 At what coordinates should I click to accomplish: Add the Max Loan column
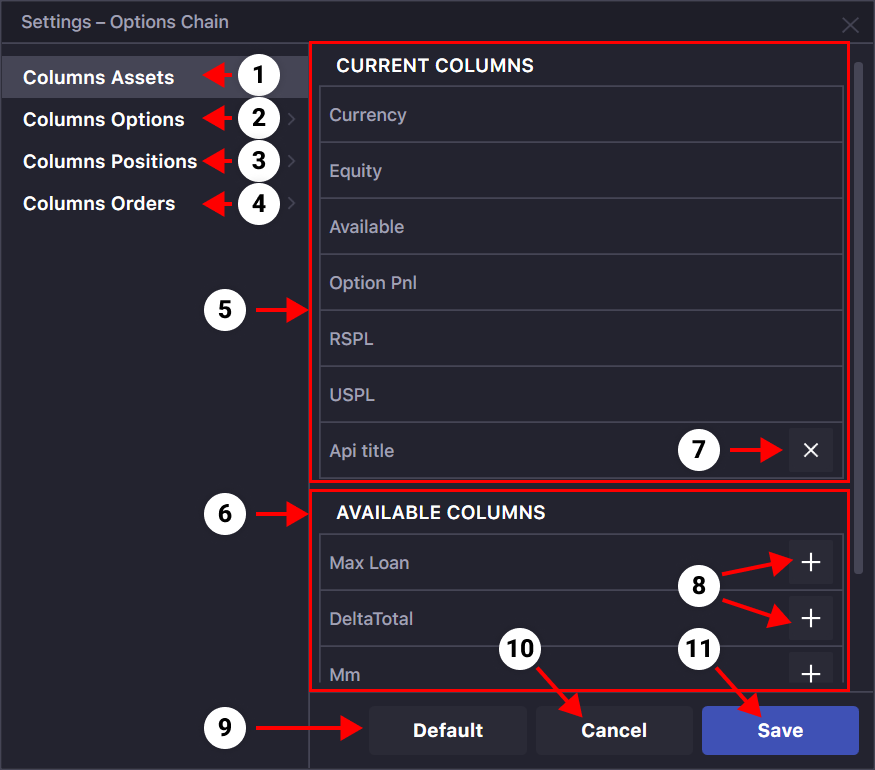pos(810,562)
